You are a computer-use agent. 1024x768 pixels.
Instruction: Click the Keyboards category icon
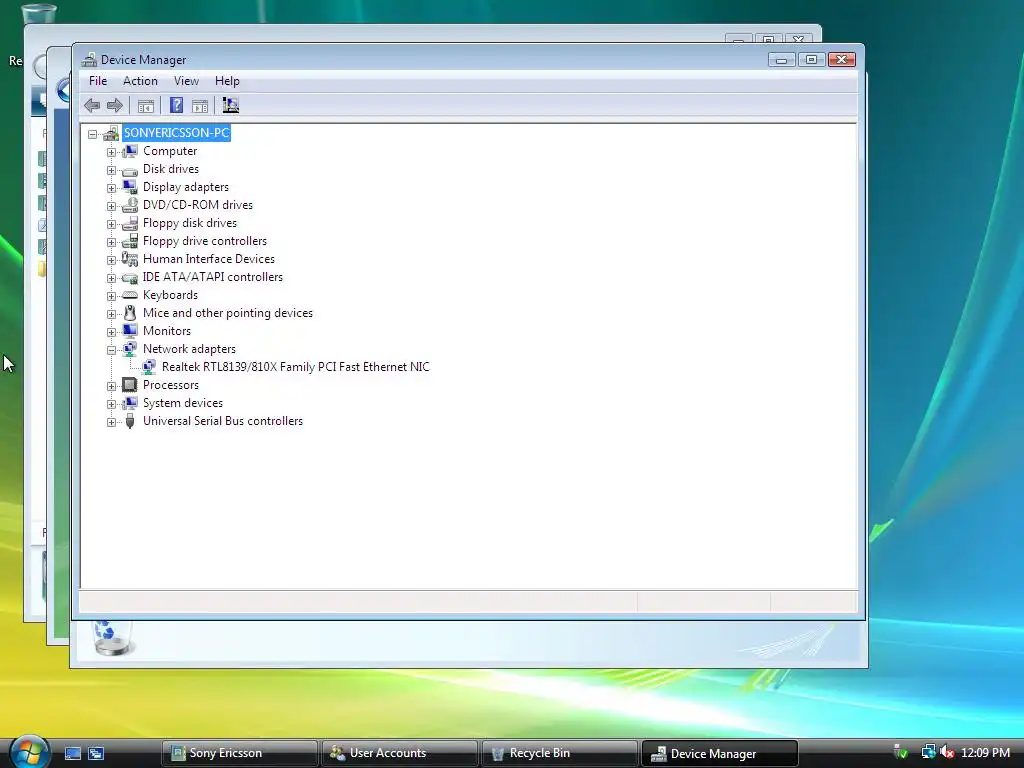[130, 295]
